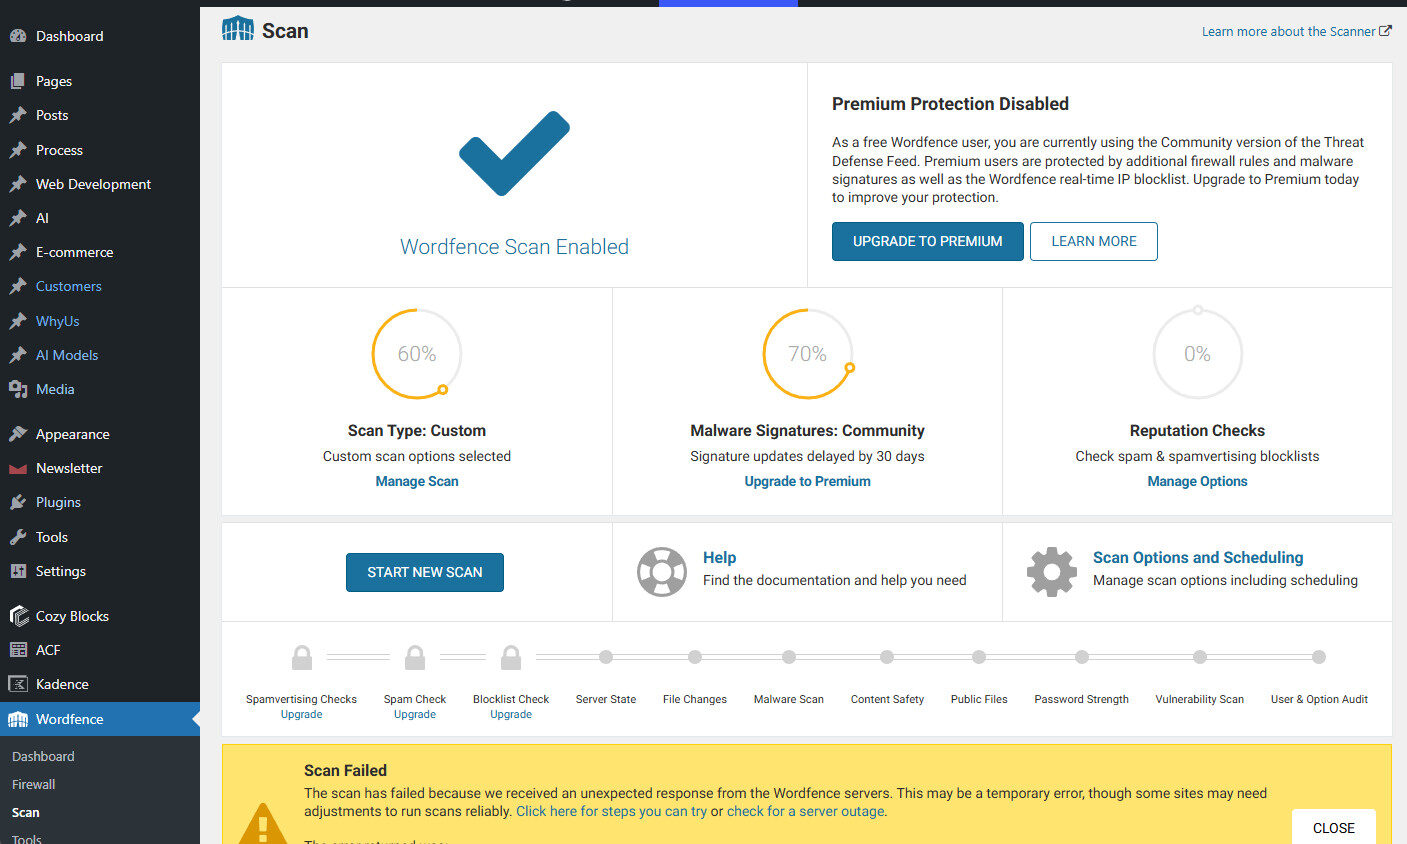Open Wordfence Firewall submenu item
The width and height of the screenshot is (1407, 844).
[x=34, y=784]
